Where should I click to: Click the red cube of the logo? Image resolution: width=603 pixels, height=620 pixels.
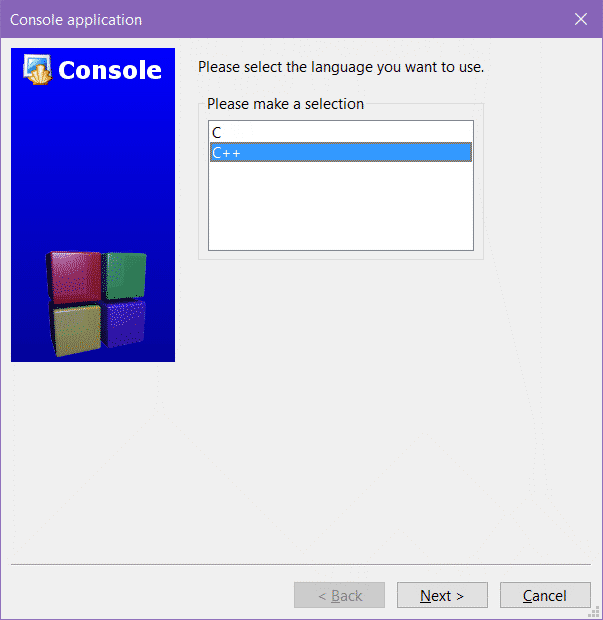point(74,277)
